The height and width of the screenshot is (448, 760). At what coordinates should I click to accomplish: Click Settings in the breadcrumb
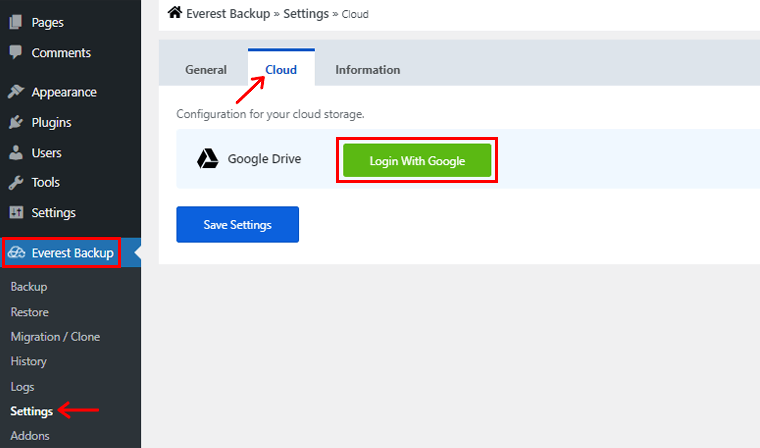[x=306, y=14]
